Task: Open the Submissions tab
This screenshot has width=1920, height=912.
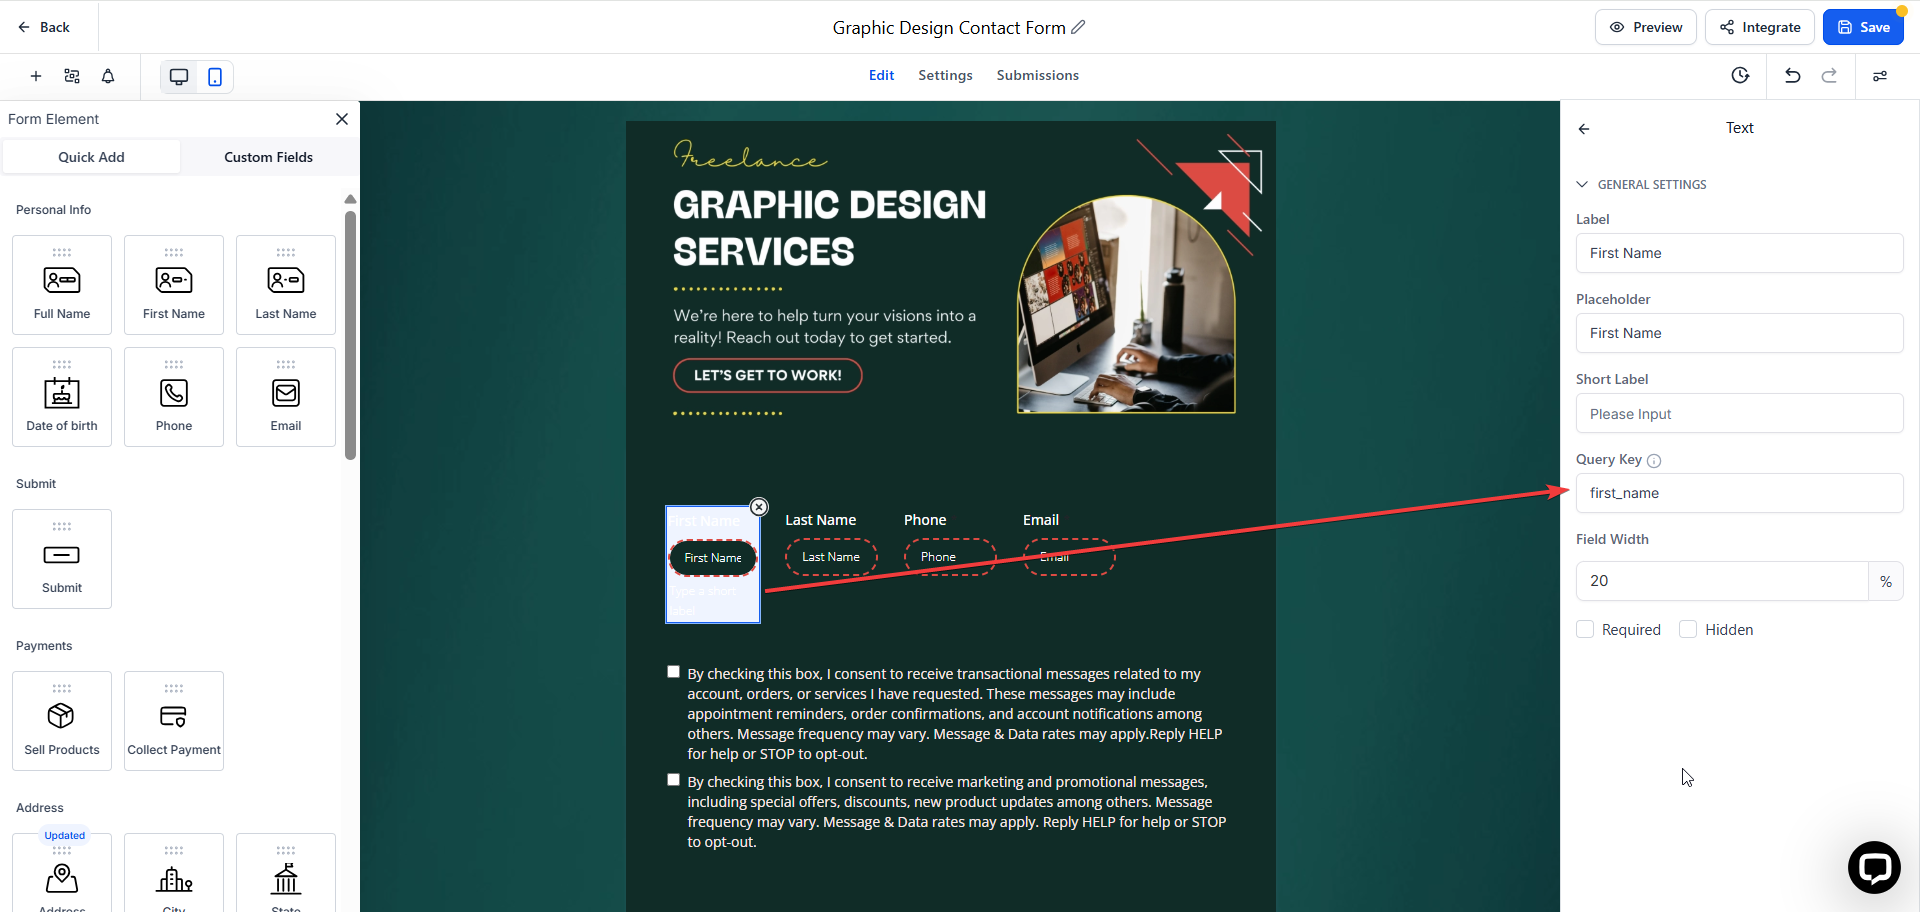Action: click(x=1037, y=75)
